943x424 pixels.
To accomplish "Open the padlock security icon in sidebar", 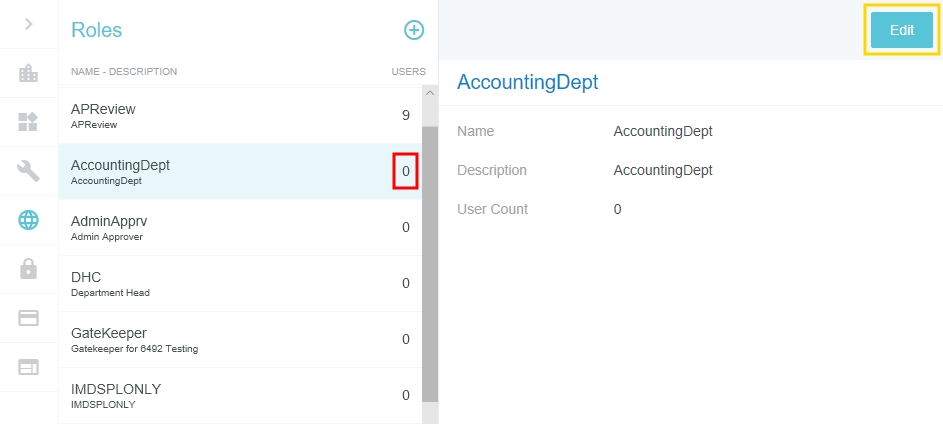I will coord(28,268).
